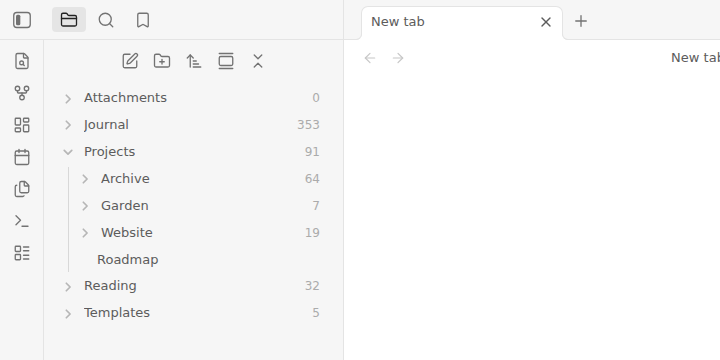Navigate back with left arrow

(370, 58)
